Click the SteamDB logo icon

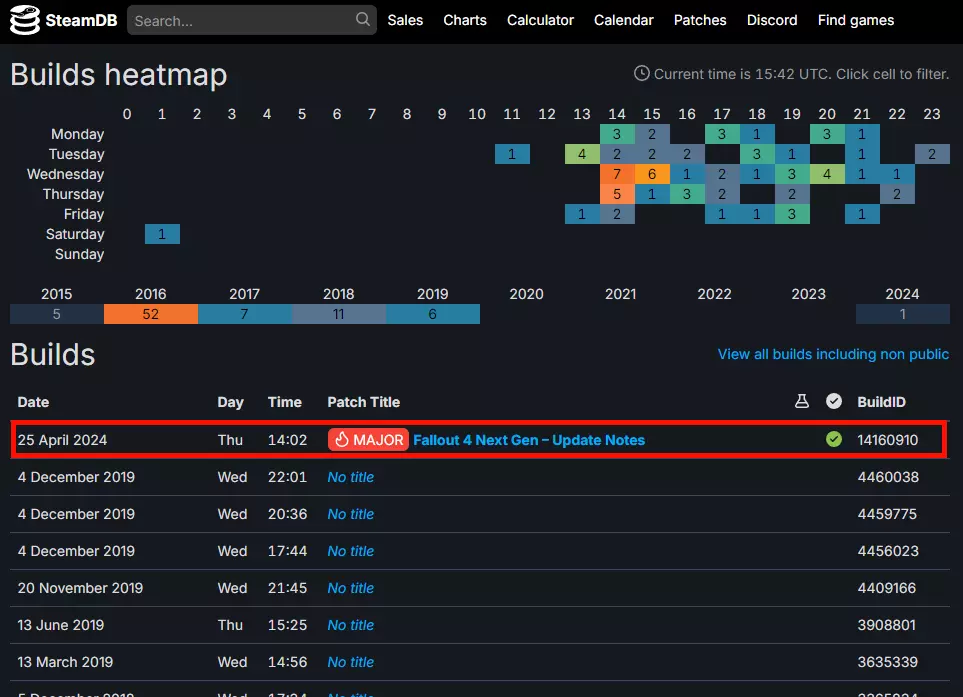25,20
